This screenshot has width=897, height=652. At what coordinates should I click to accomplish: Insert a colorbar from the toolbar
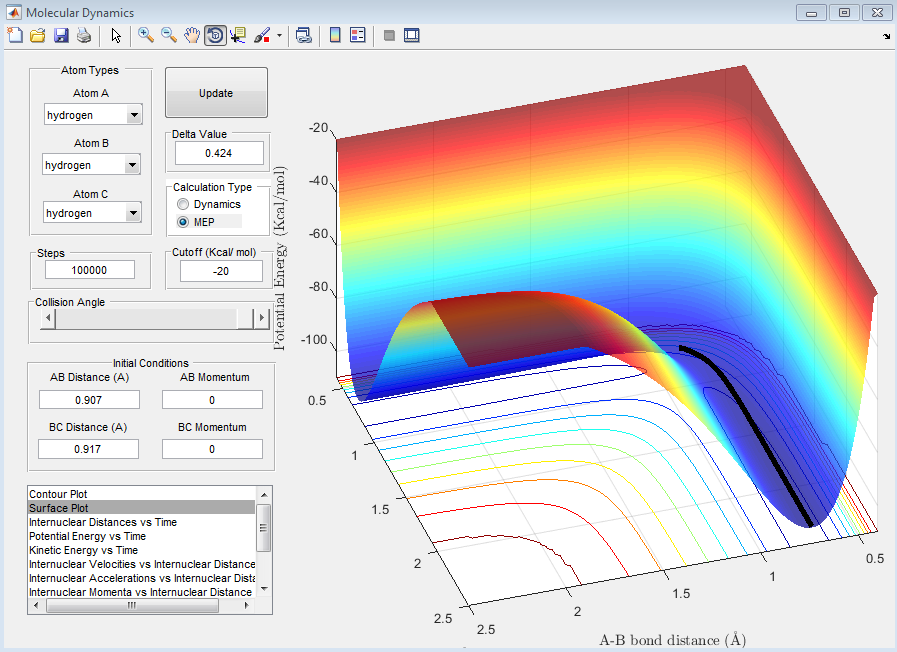(x=335, y=36)
